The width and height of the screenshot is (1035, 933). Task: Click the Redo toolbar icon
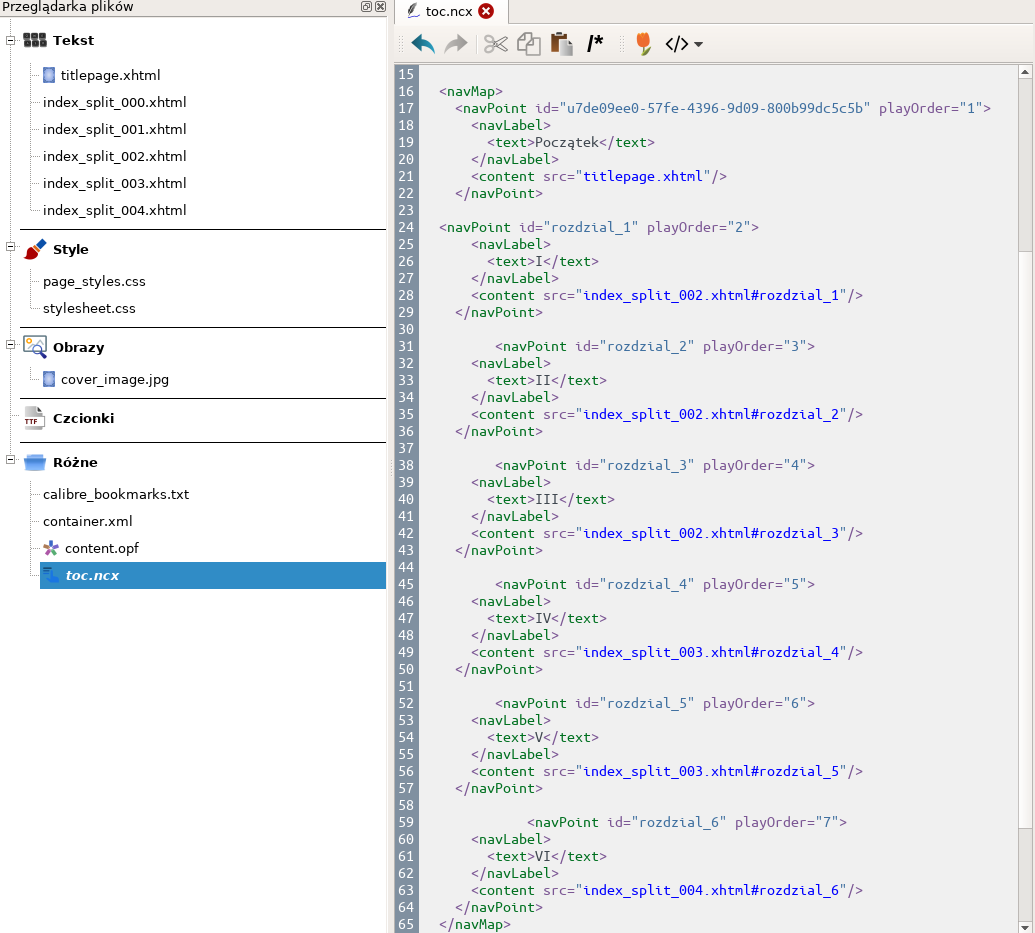click(x=456, y=44)
